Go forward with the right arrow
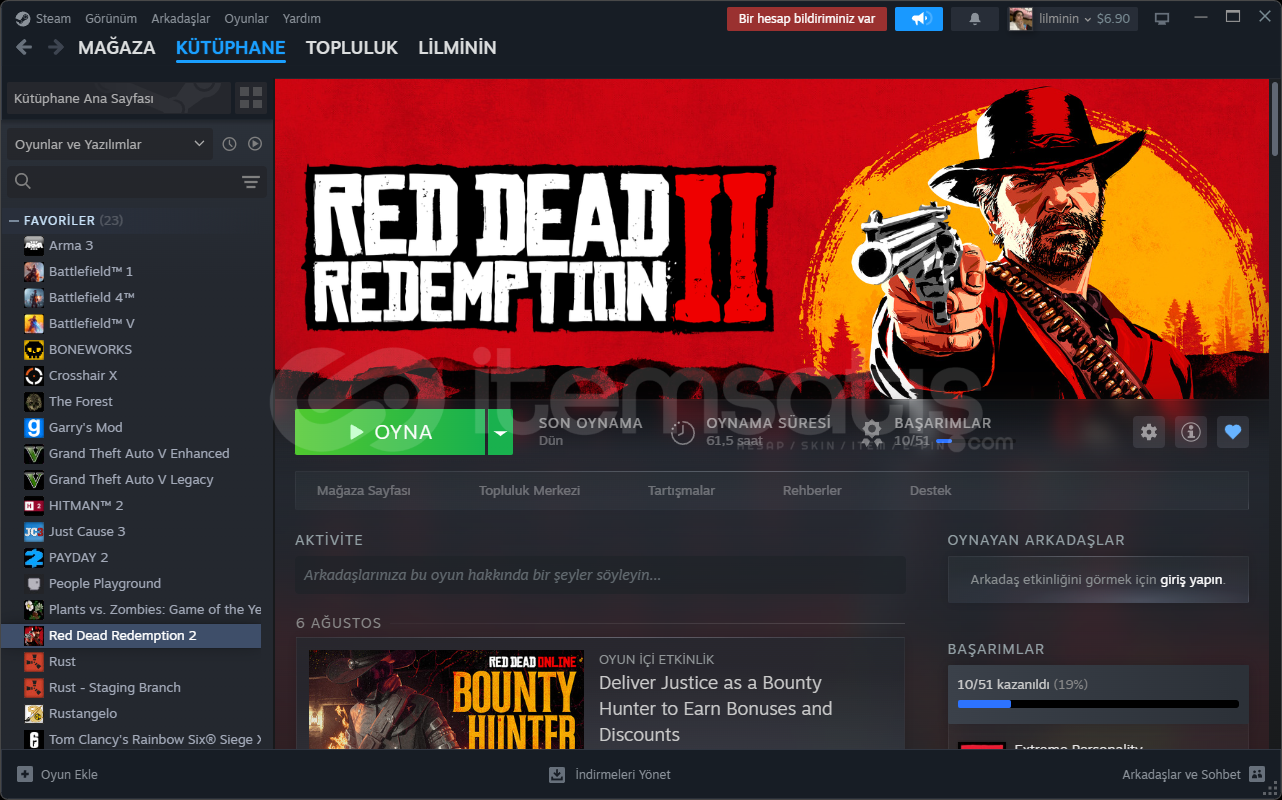The height and width of the screenshot is (800, 1282). tap(56, 47)
